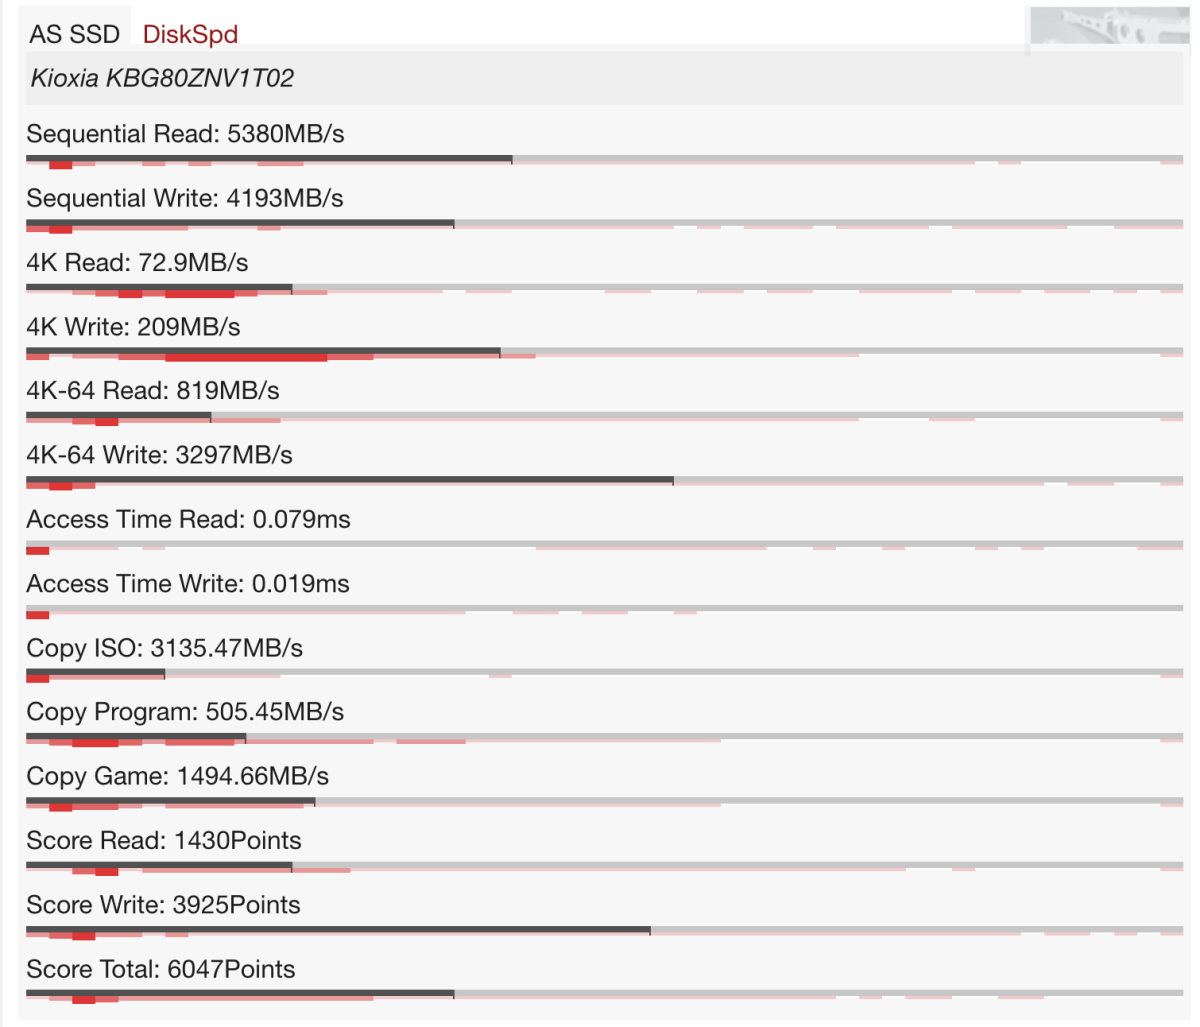Click the Score Read 1430Points bar
The width and height of the screenshot is (1200, 1027).
(159, 864)
